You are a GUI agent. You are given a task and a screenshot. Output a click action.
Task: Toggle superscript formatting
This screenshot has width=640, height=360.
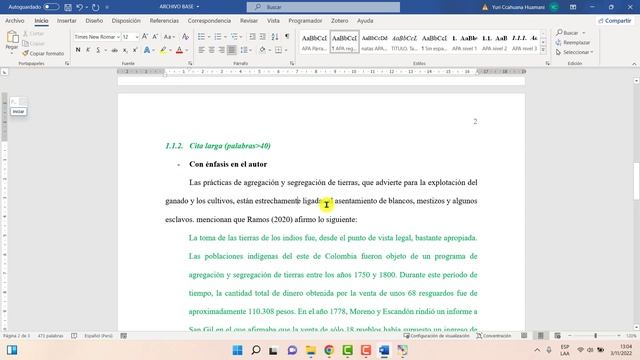135,50
